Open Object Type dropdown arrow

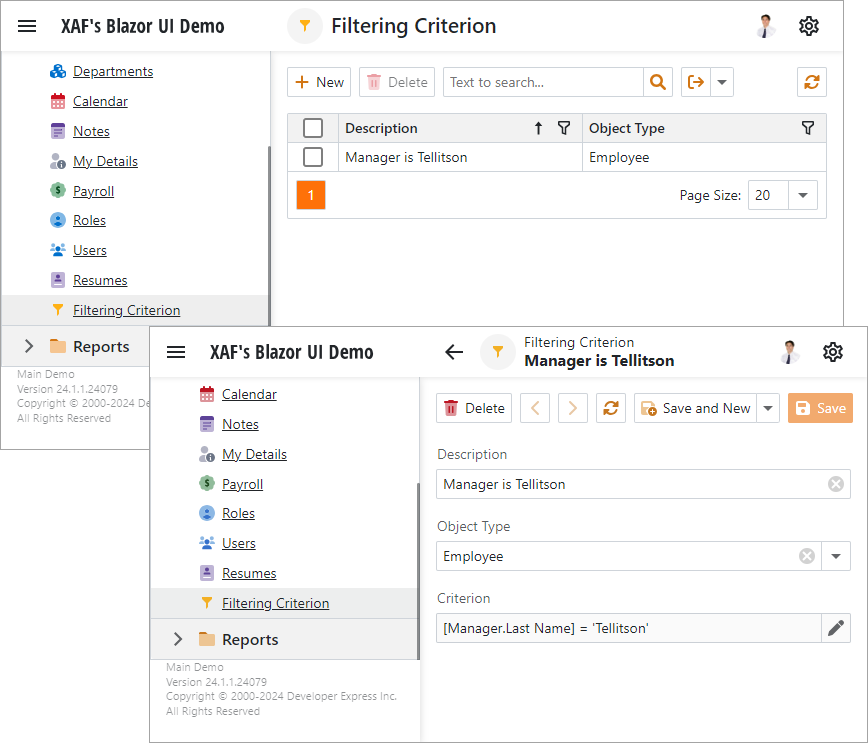click(x=836, y=556)
